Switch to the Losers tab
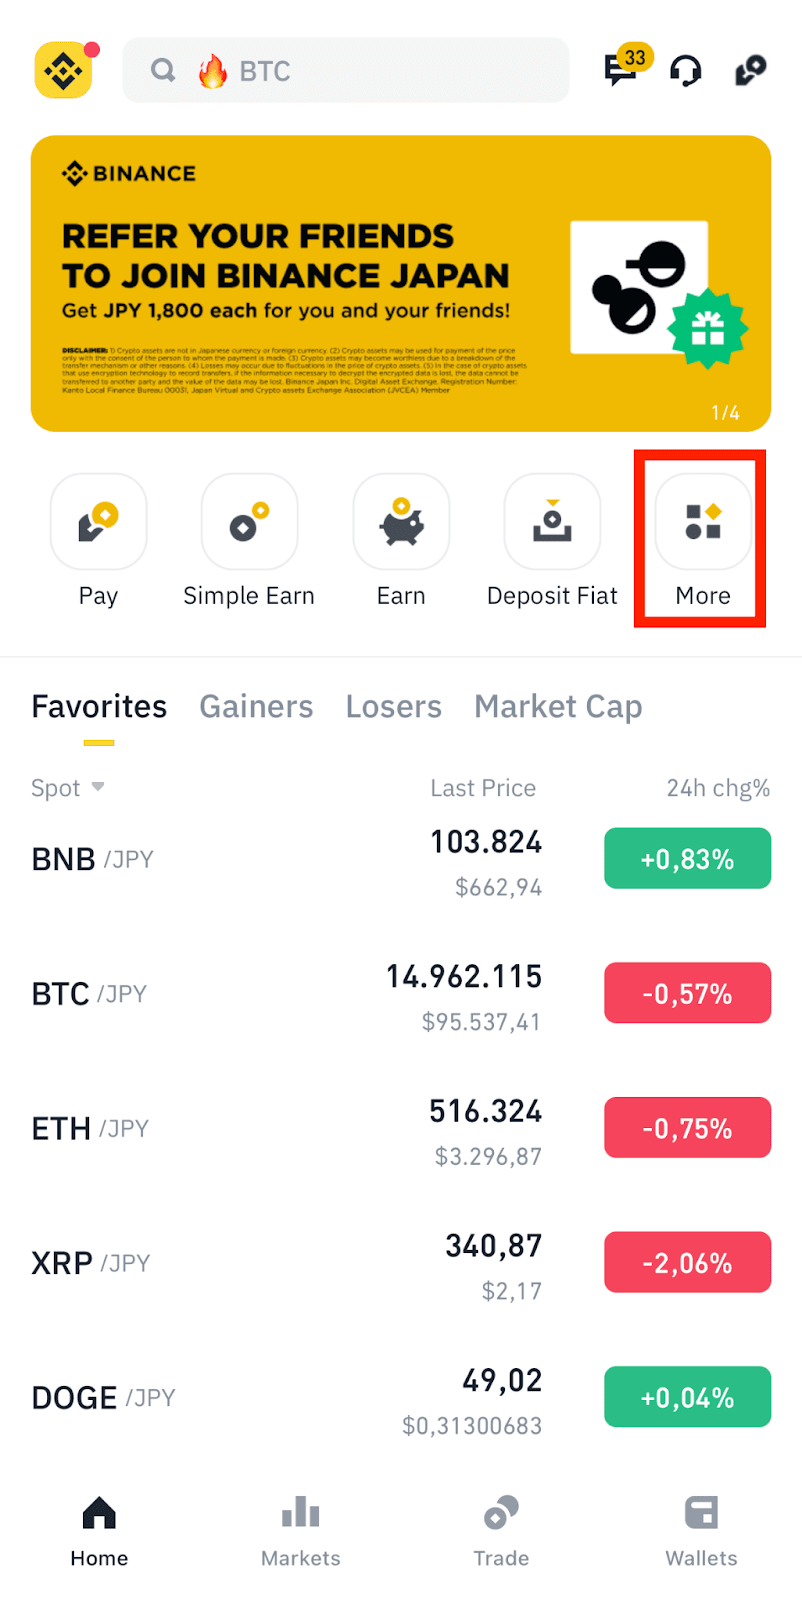802x1600 pixels. tap(393, 706)
